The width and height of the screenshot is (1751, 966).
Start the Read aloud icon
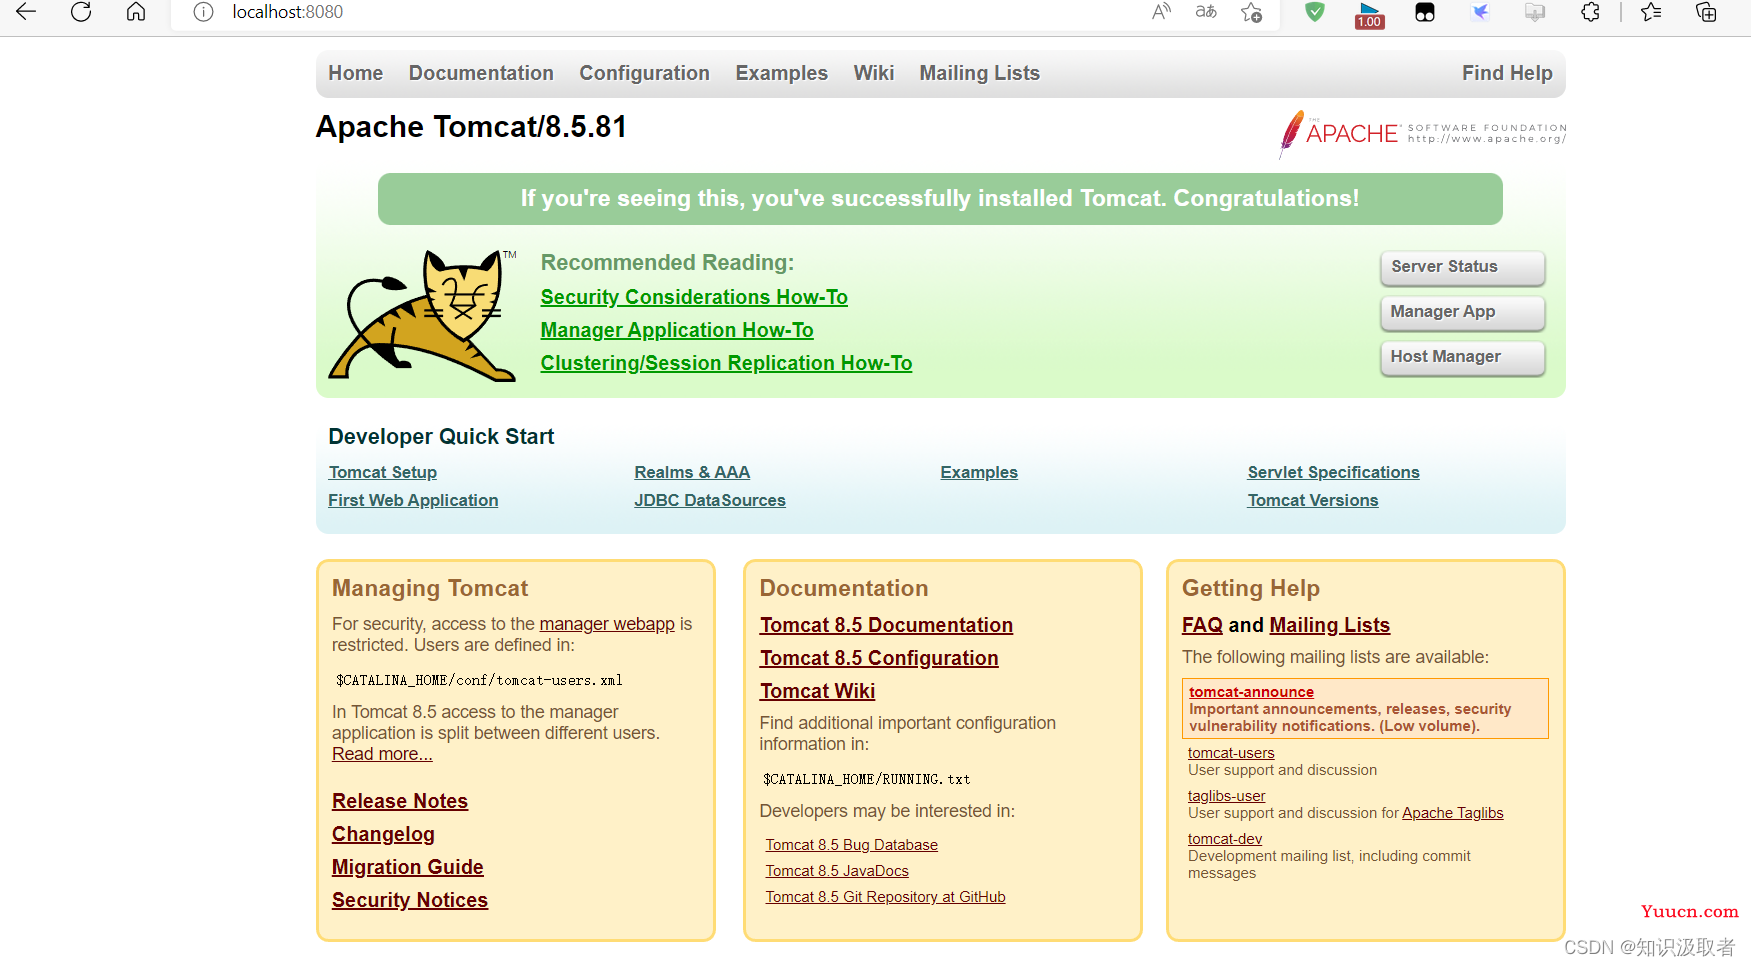pyautogui.click(x=1161, y=12)
